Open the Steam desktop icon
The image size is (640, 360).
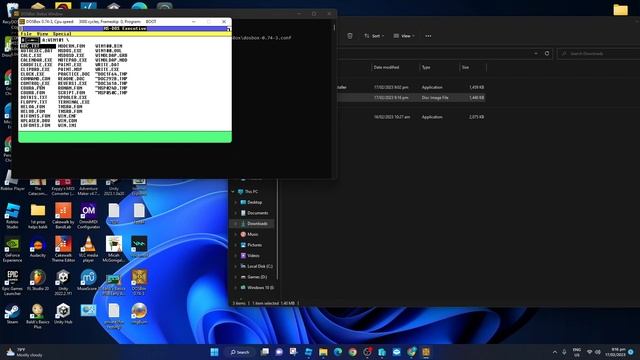pos(12,314)
